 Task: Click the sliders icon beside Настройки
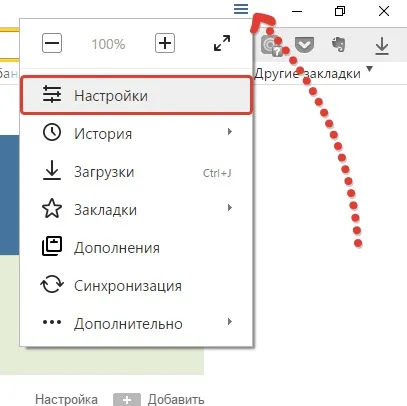point(52,94)
